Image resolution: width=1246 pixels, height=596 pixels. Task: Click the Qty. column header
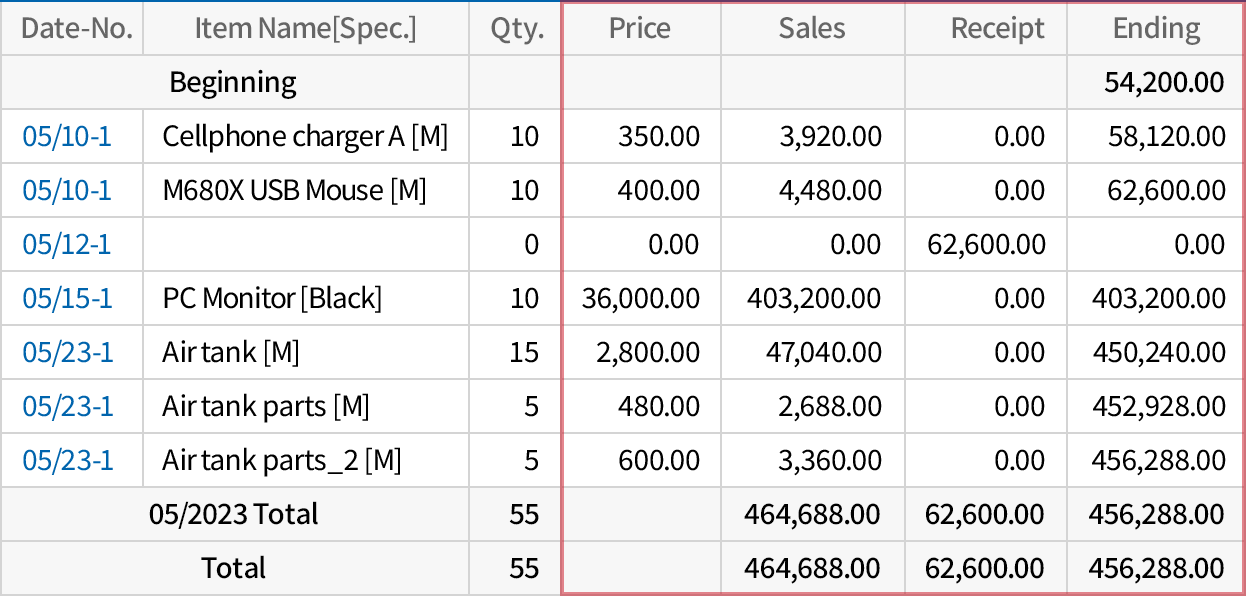tap(517, 29)
